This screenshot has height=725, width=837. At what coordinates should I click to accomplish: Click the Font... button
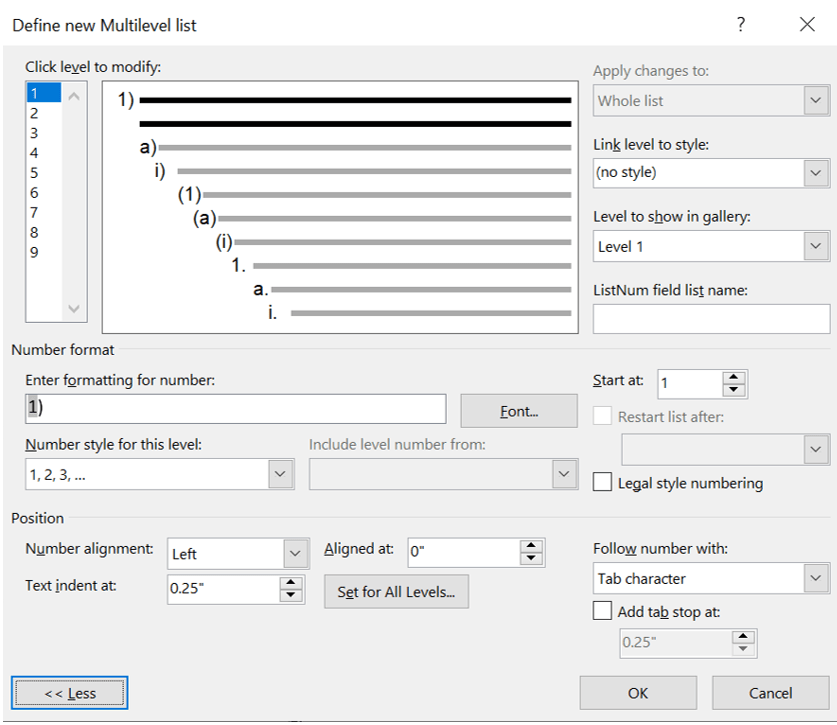[x=518, y=411]
